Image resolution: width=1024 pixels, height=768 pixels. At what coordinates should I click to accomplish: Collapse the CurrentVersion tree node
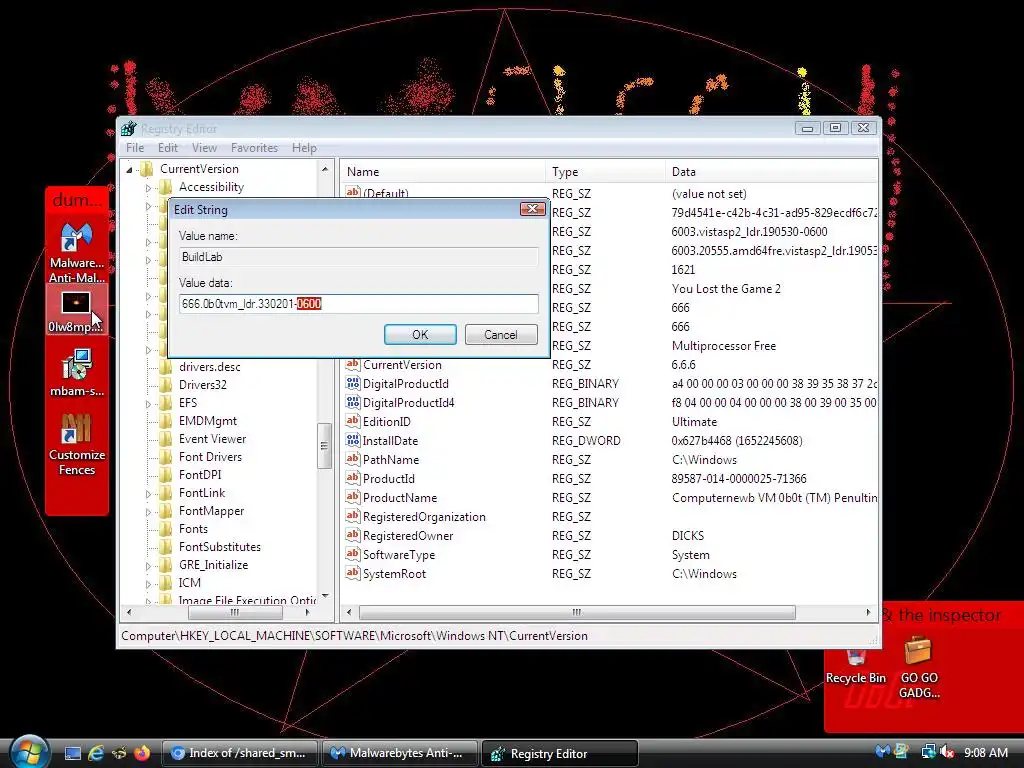tap(129, 170)
